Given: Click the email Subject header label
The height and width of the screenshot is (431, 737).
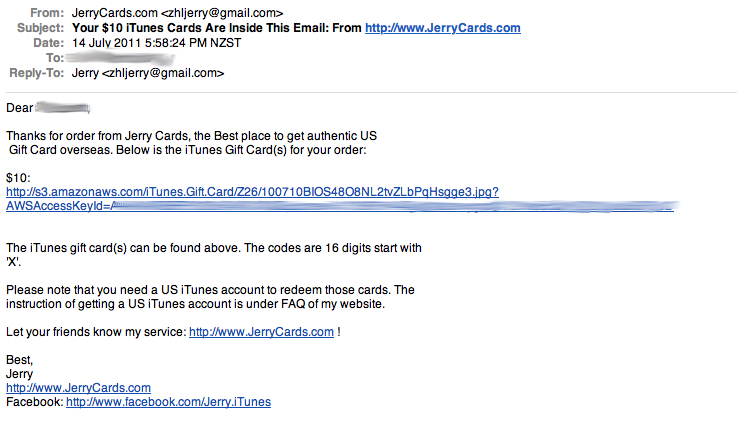Looking at the screenshot, I should point(40,28).
